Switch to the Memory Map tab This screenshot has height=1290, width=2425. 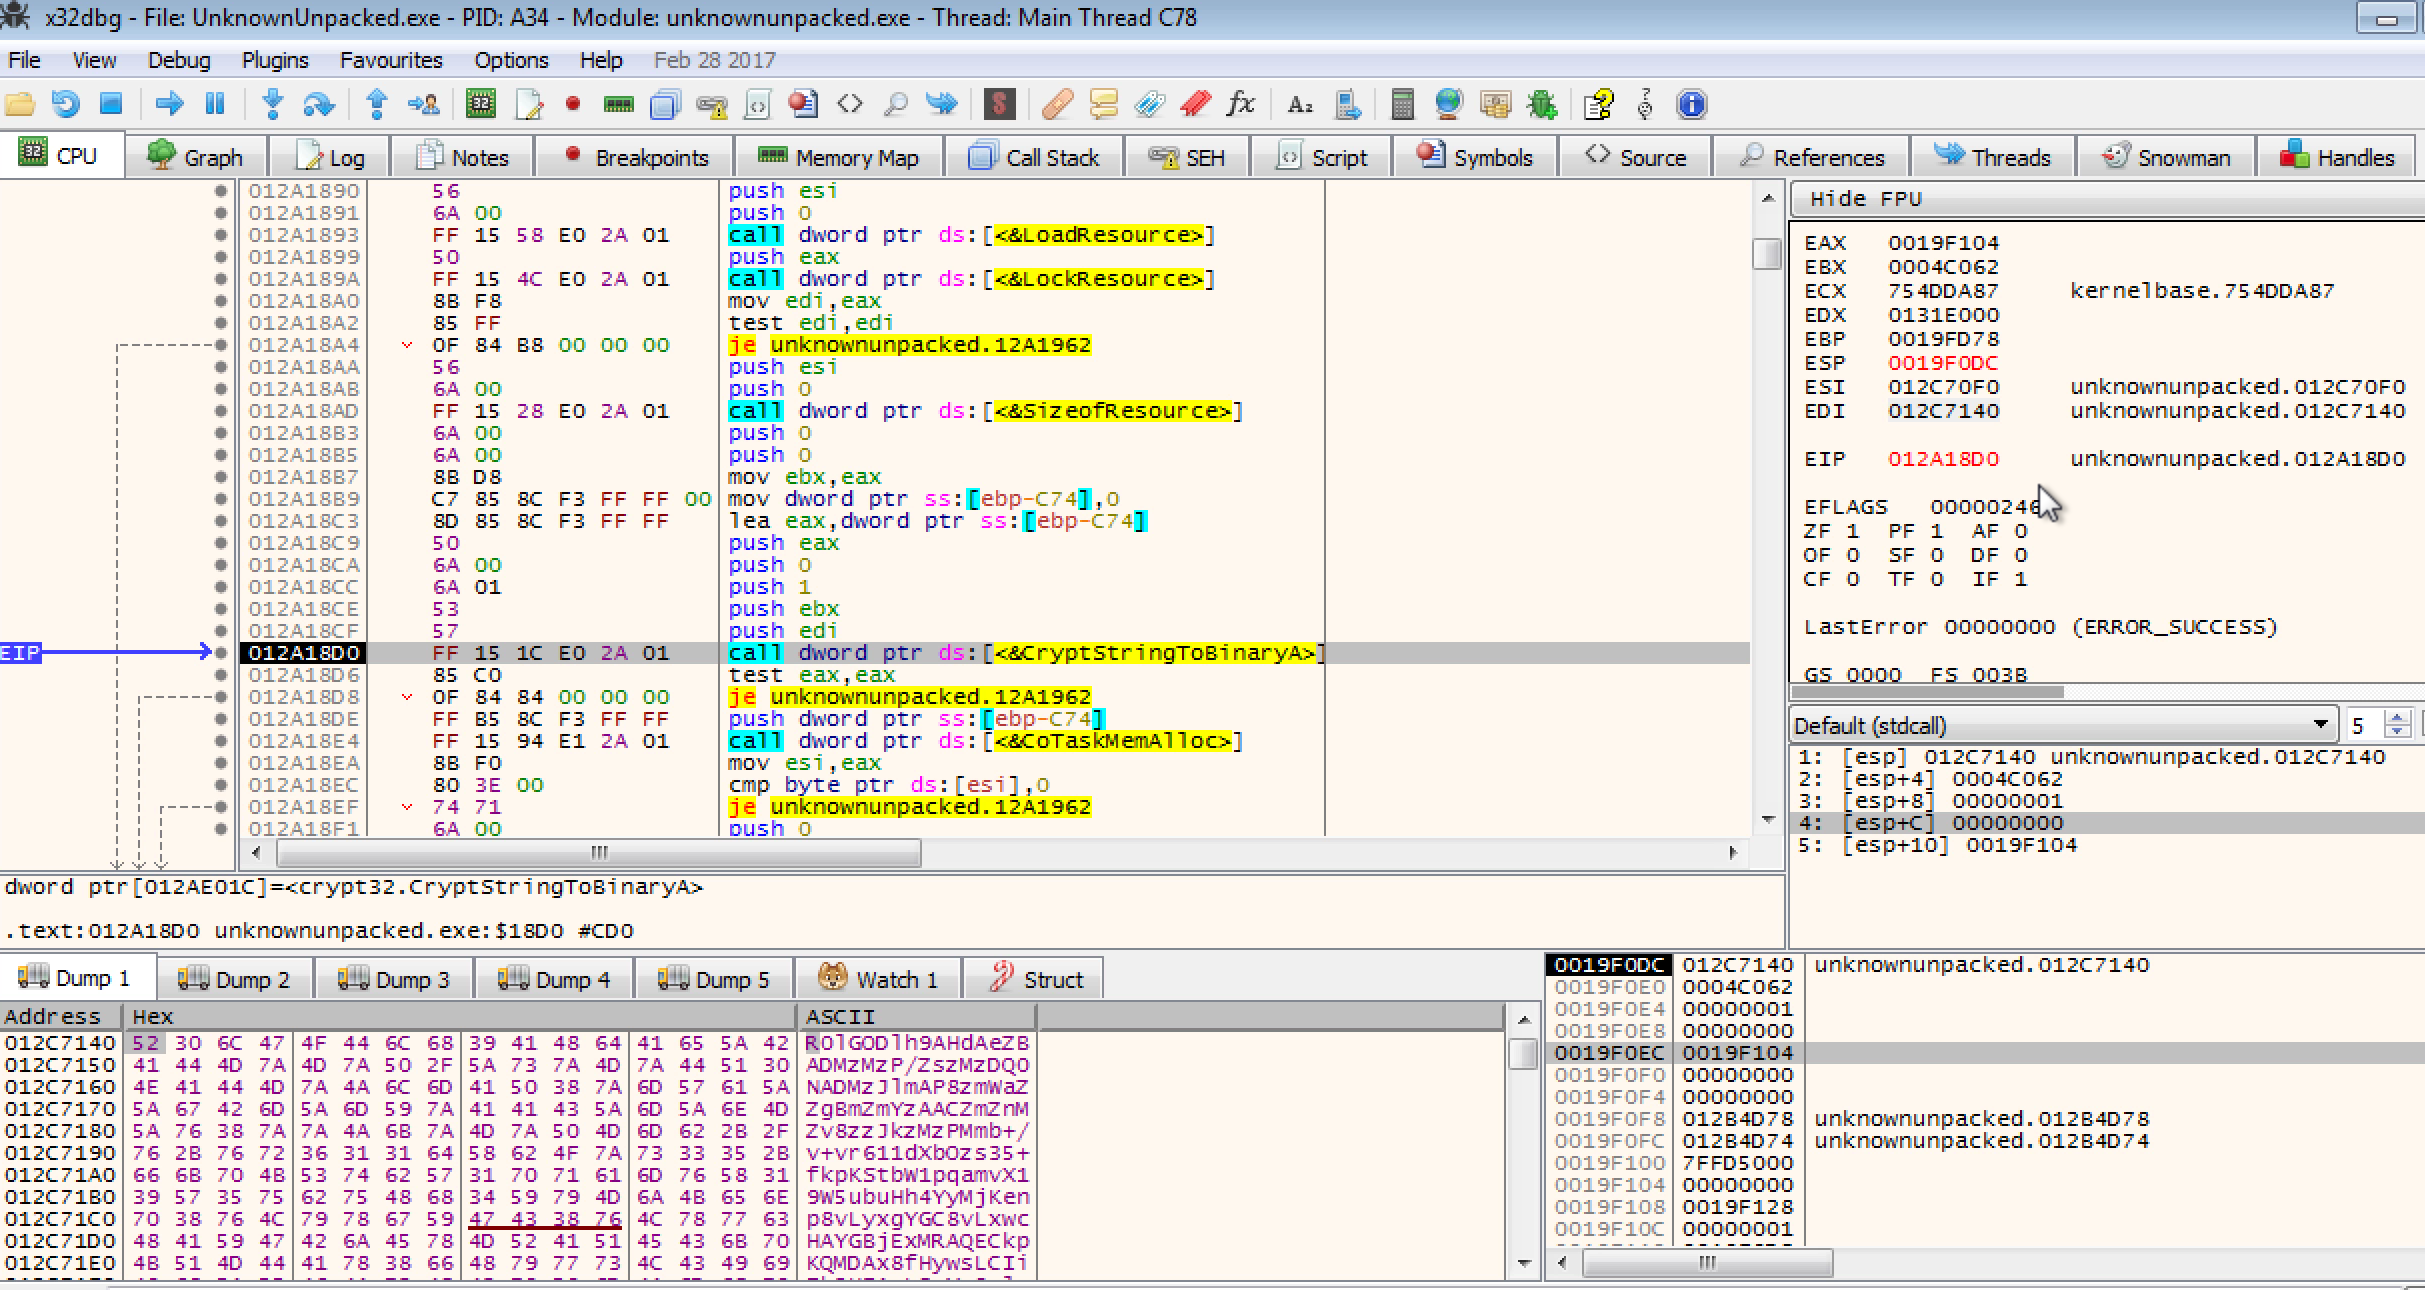(838, 157)
